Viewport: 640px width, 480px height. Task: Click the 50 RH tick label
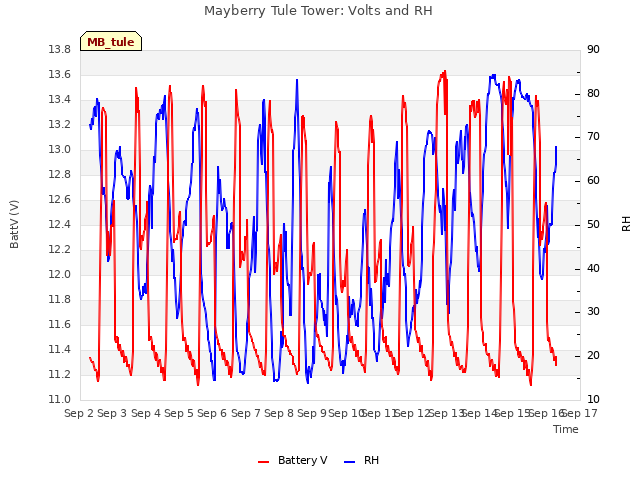point(593,224)
